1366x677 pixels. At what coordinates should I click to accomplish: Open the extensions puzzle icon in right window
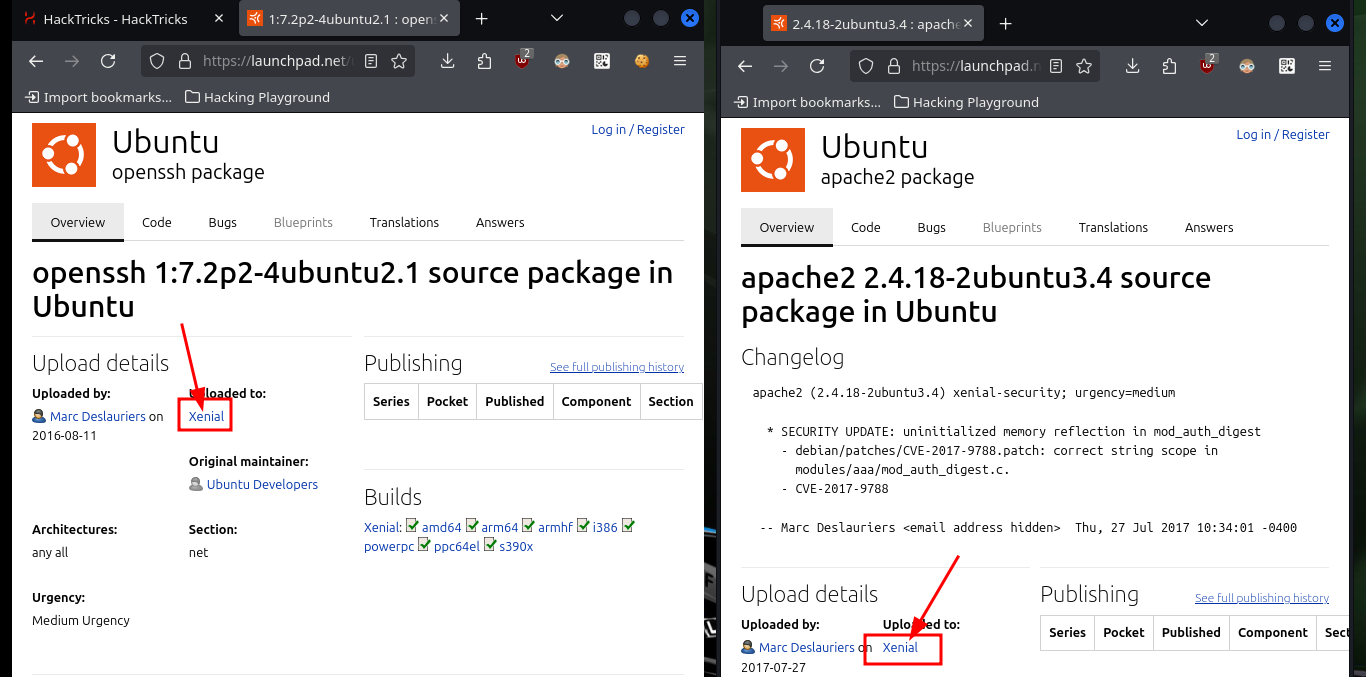pyautogui.click(x=1169, y=66)
